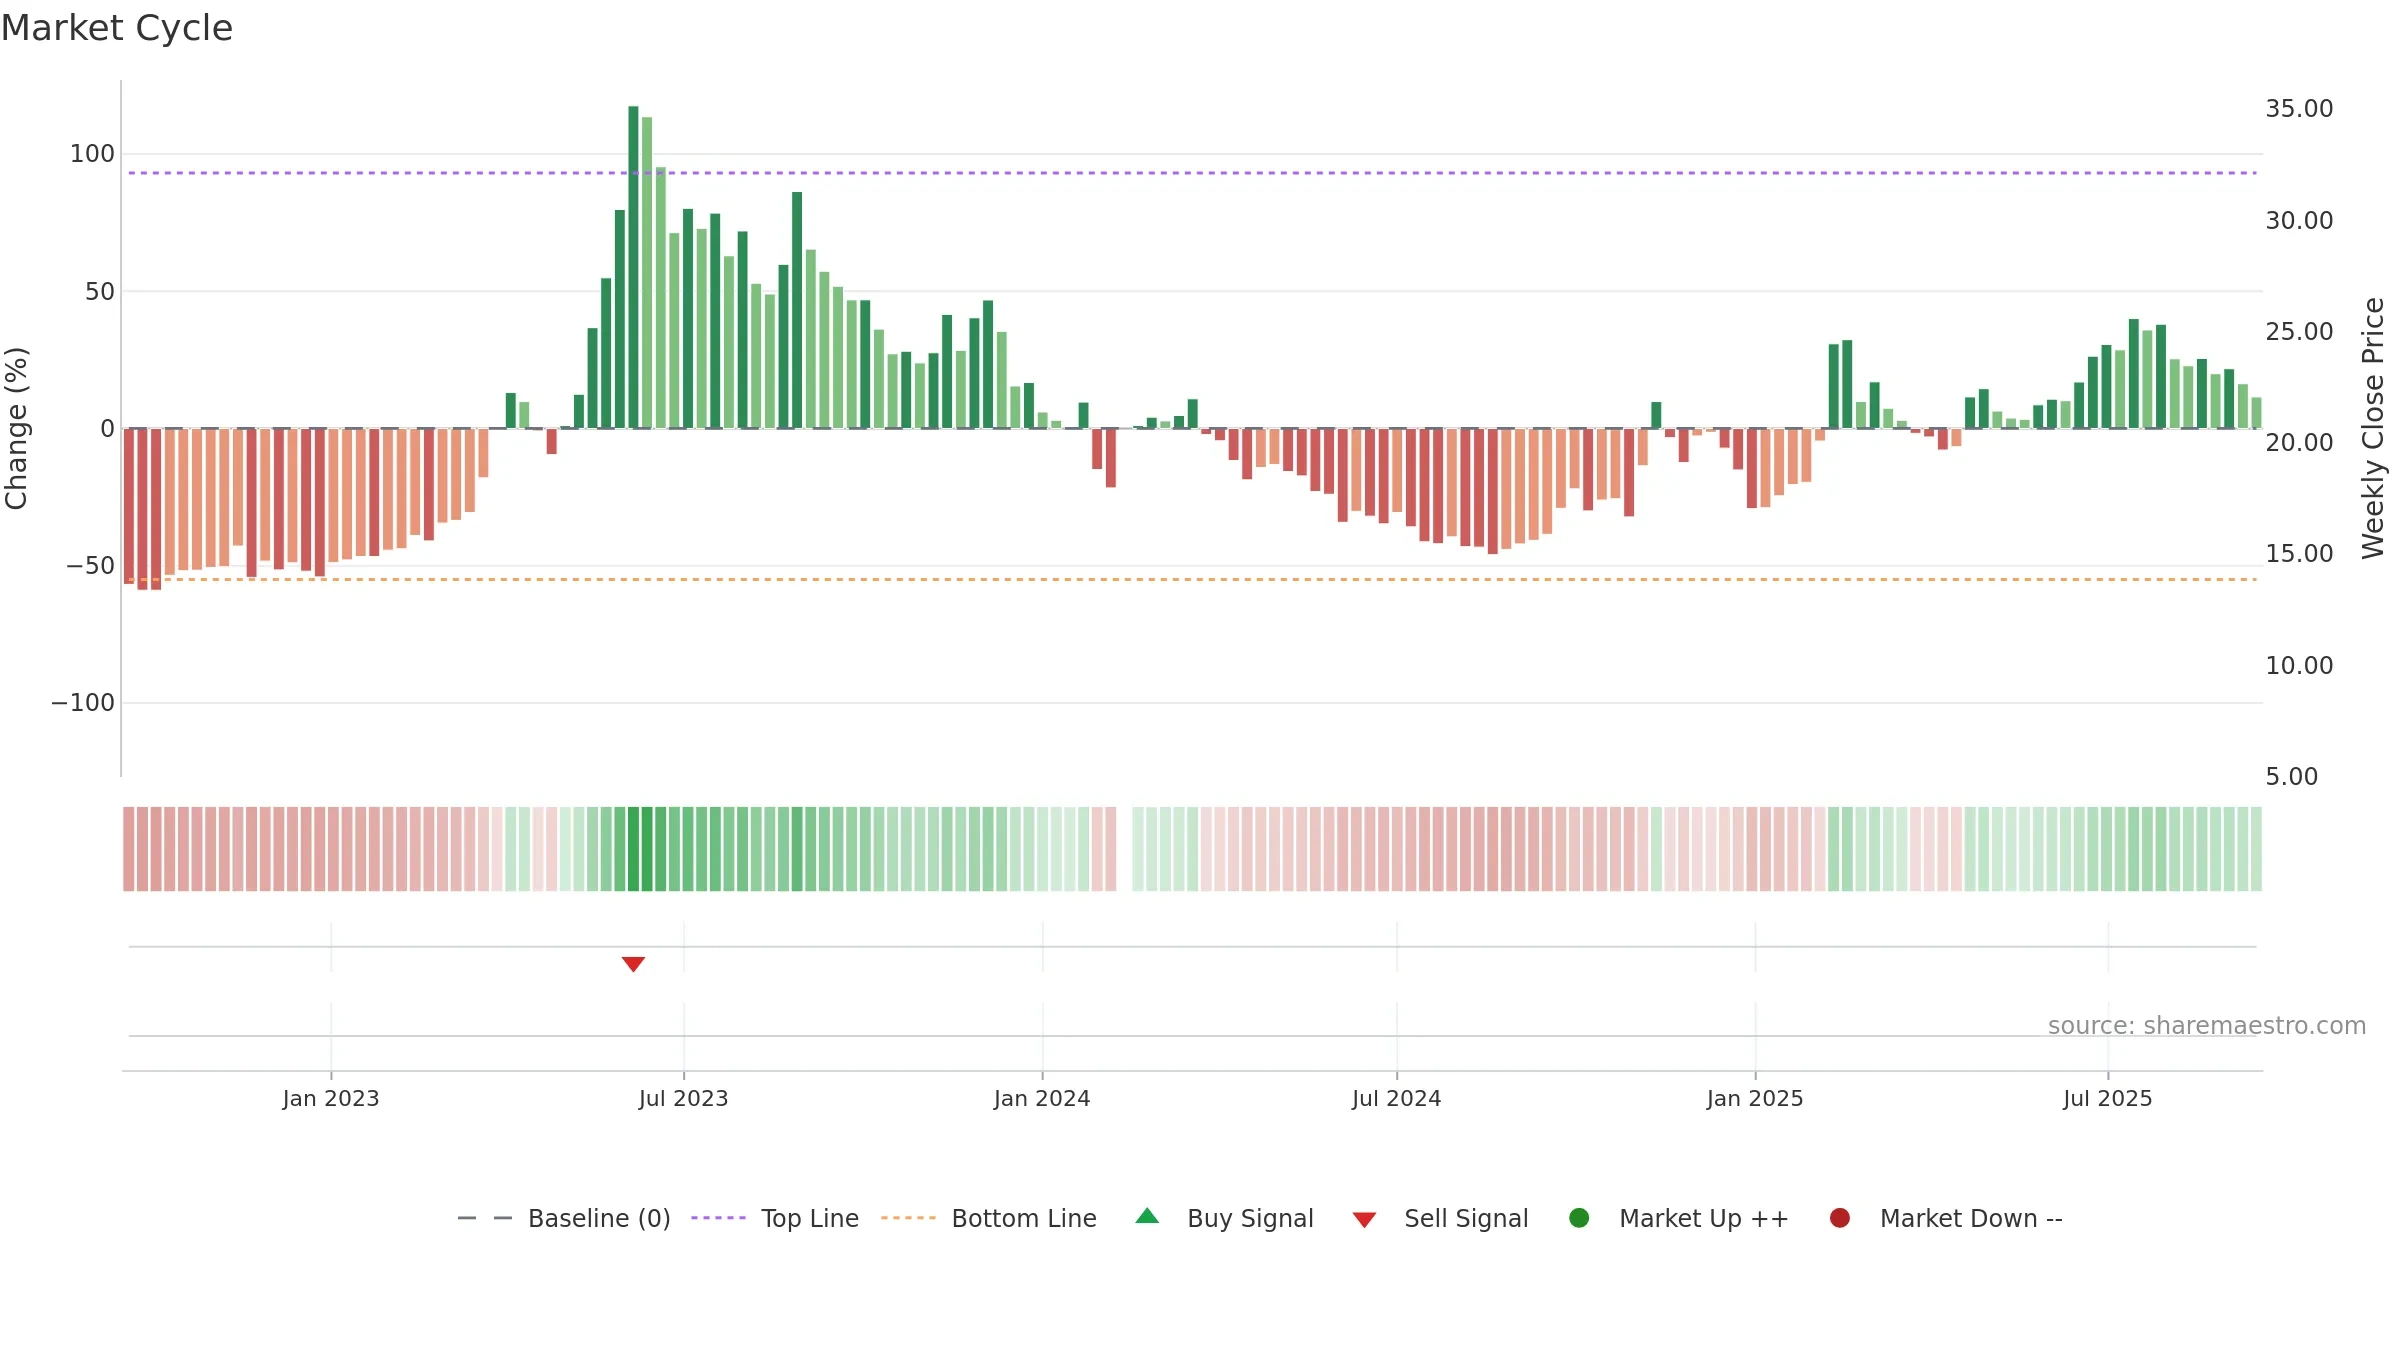The image size is (2400, 1350).
Task: Toggle the Top Line legend entry
Action: click(775, 1218)
